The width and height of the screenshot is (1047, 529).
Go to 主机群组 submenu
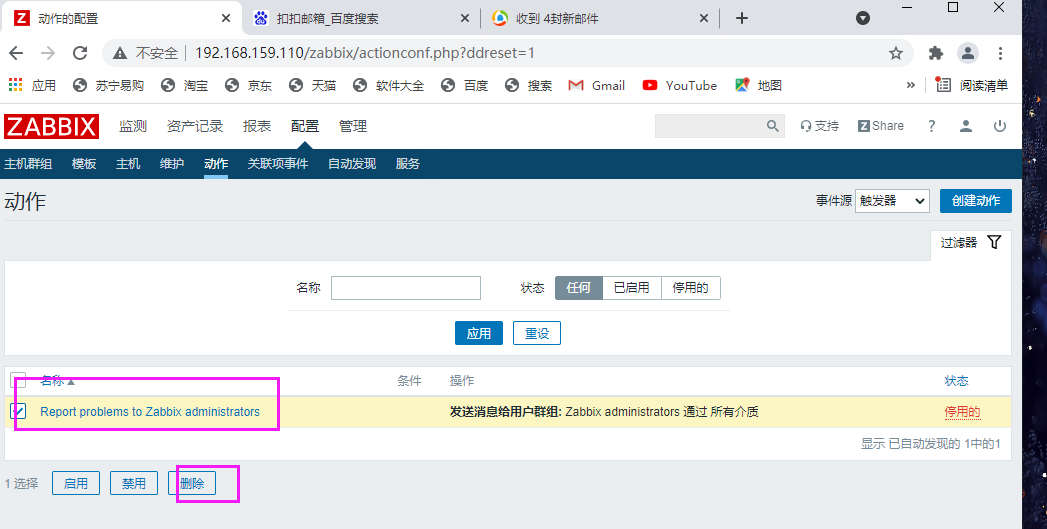(28, 164)
